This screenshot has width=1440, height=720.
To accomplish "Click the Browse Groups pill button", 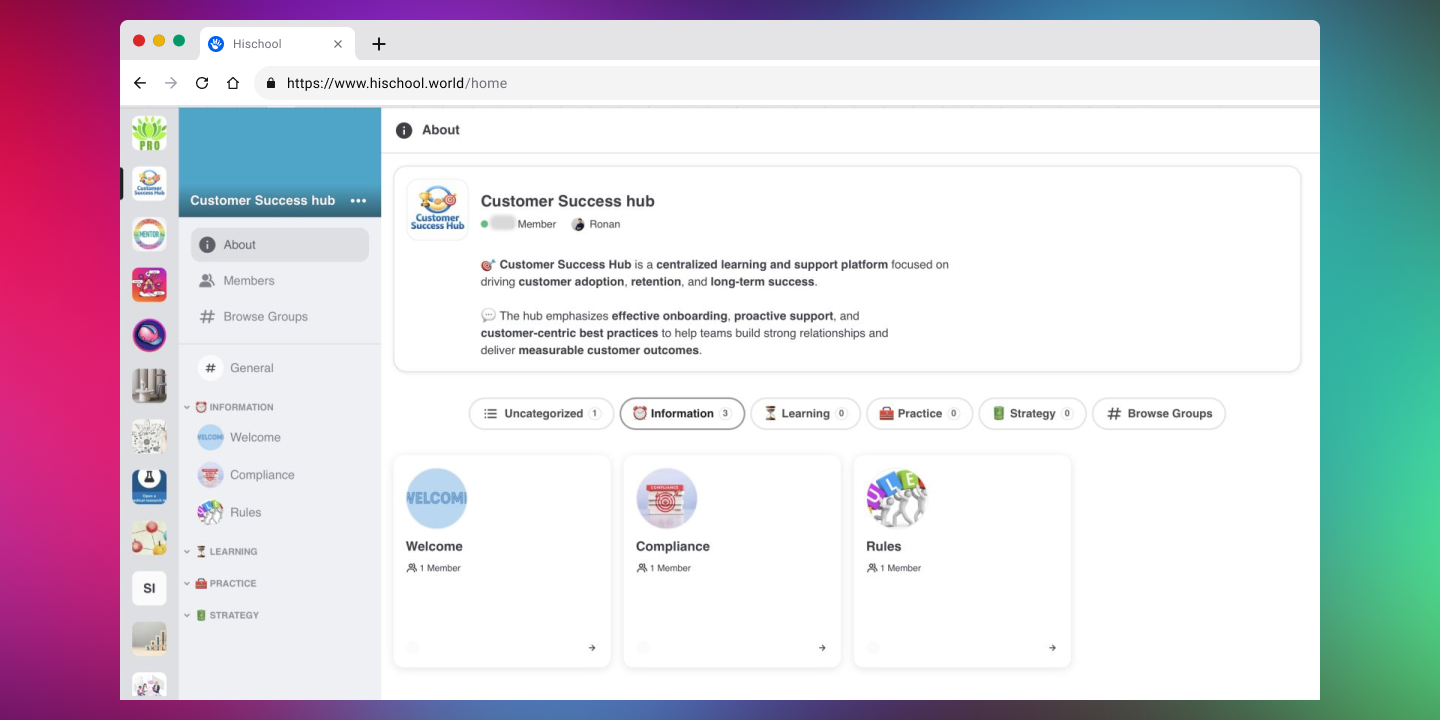I will tap(1159, 414).
